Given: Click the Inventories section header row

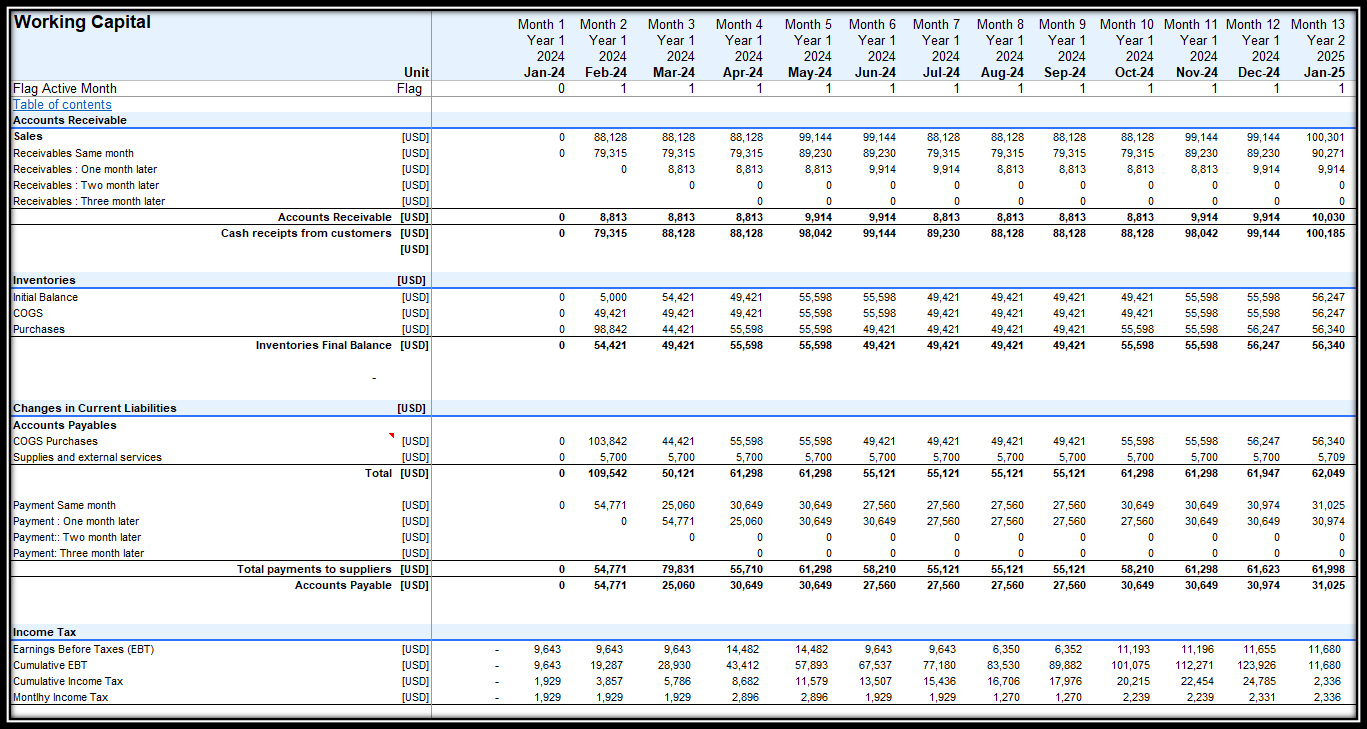Looking at the screenshot, I should pyautogui.click(x=44, y=281).
